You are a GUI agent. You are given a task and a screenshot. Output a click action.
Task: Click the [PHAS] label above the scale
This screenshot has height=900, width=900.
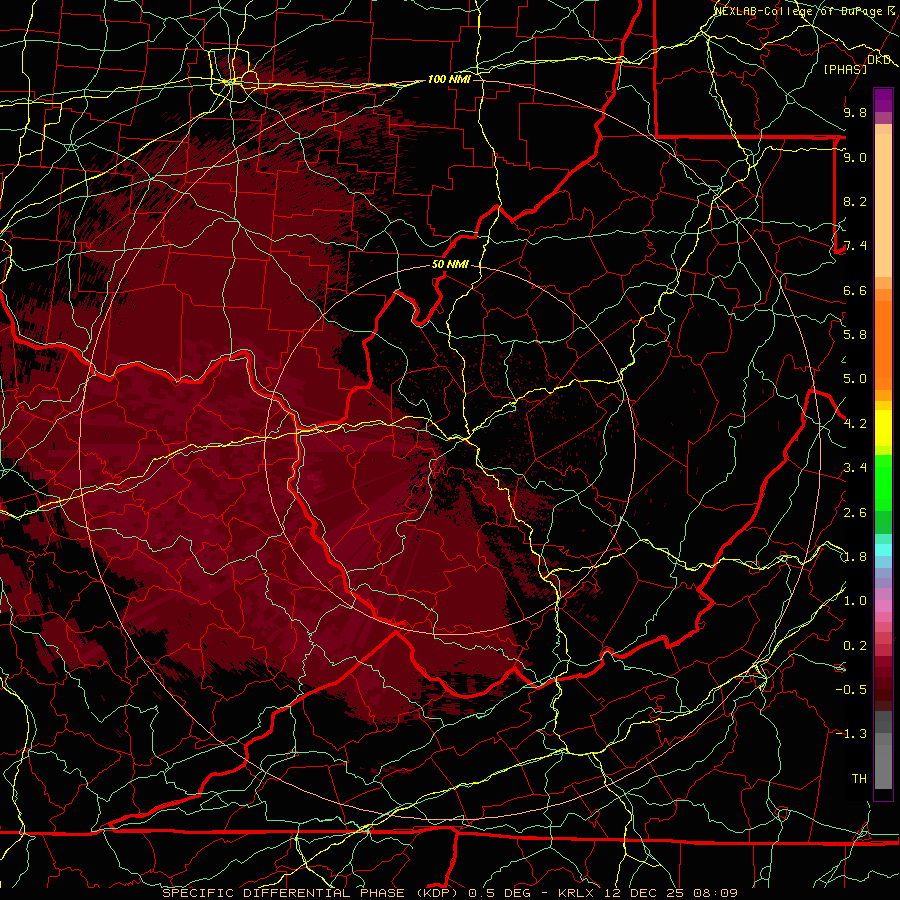(x=845, y=69)
